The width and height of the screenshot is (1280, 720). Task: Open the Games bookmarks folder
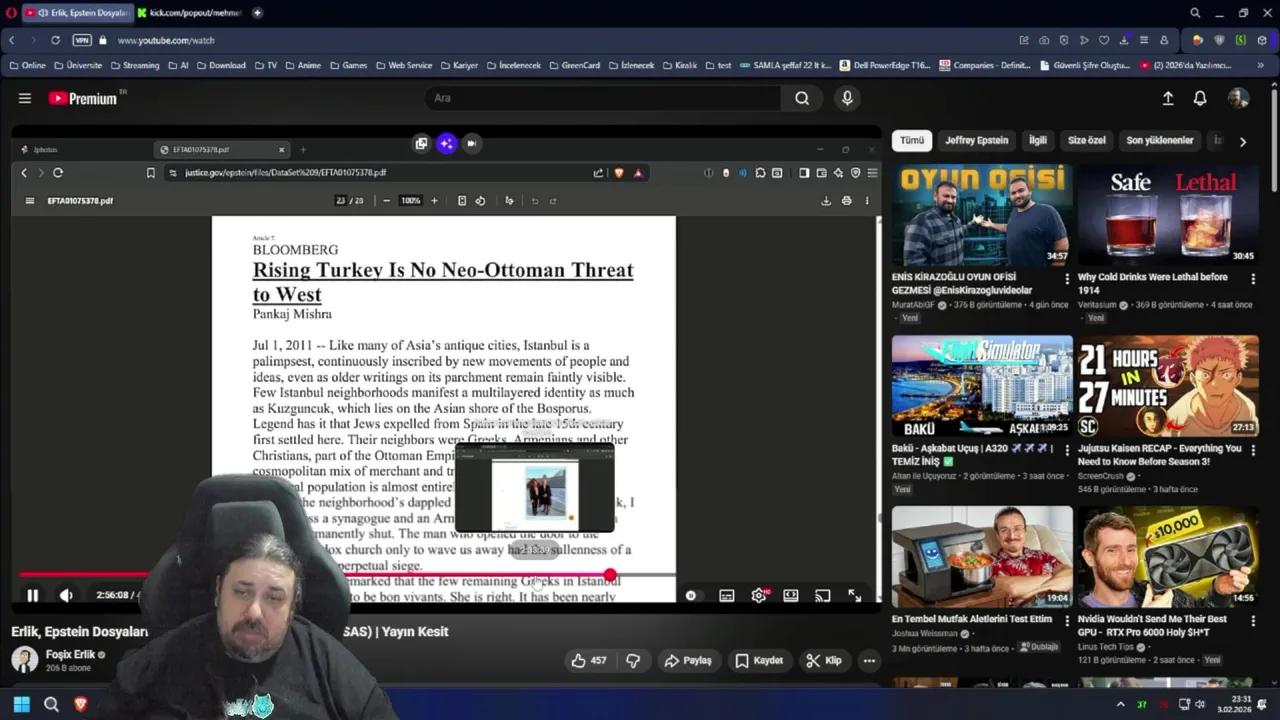(x=348, y=65)
